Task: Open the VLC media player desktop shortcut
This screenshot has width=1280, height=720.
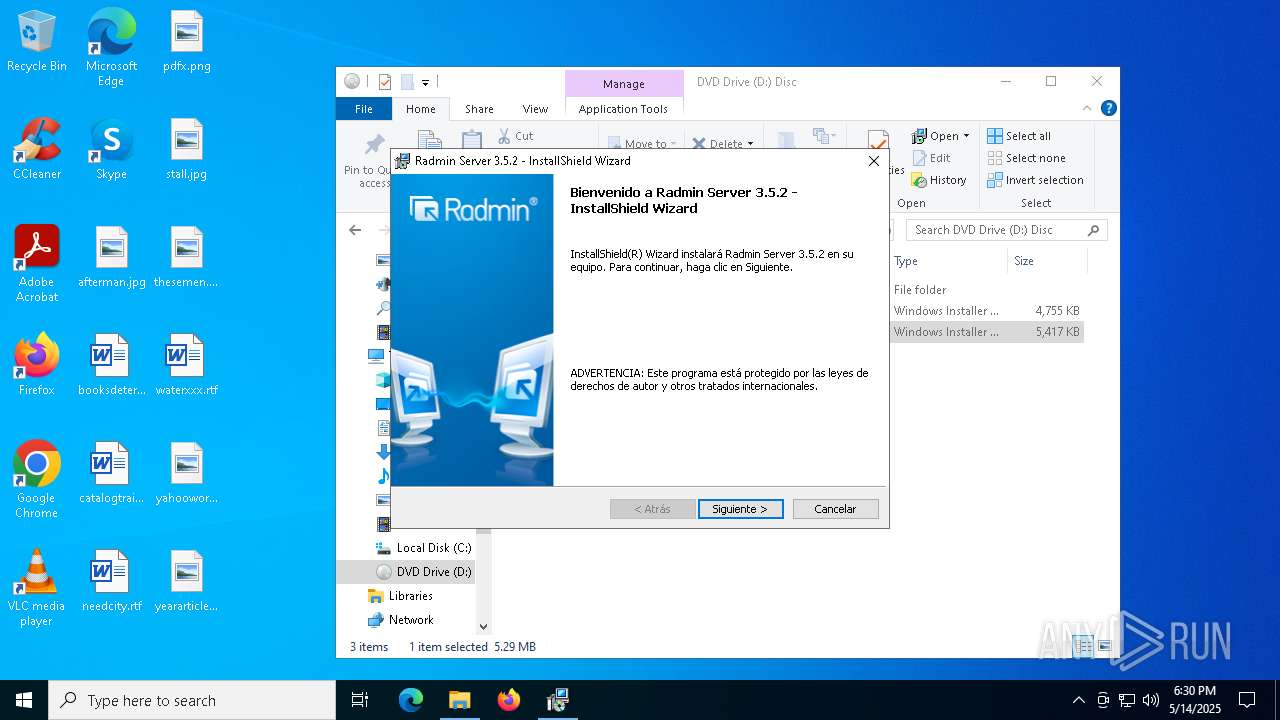Action: (x=37, y=588)
